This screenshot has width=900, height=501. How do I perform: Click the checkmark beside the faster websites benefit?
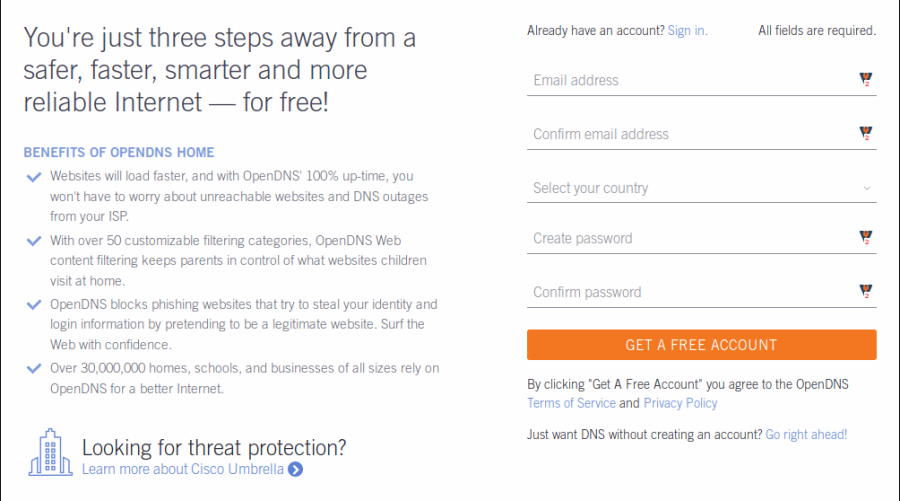pyautogui.click(x=35, y=177)
